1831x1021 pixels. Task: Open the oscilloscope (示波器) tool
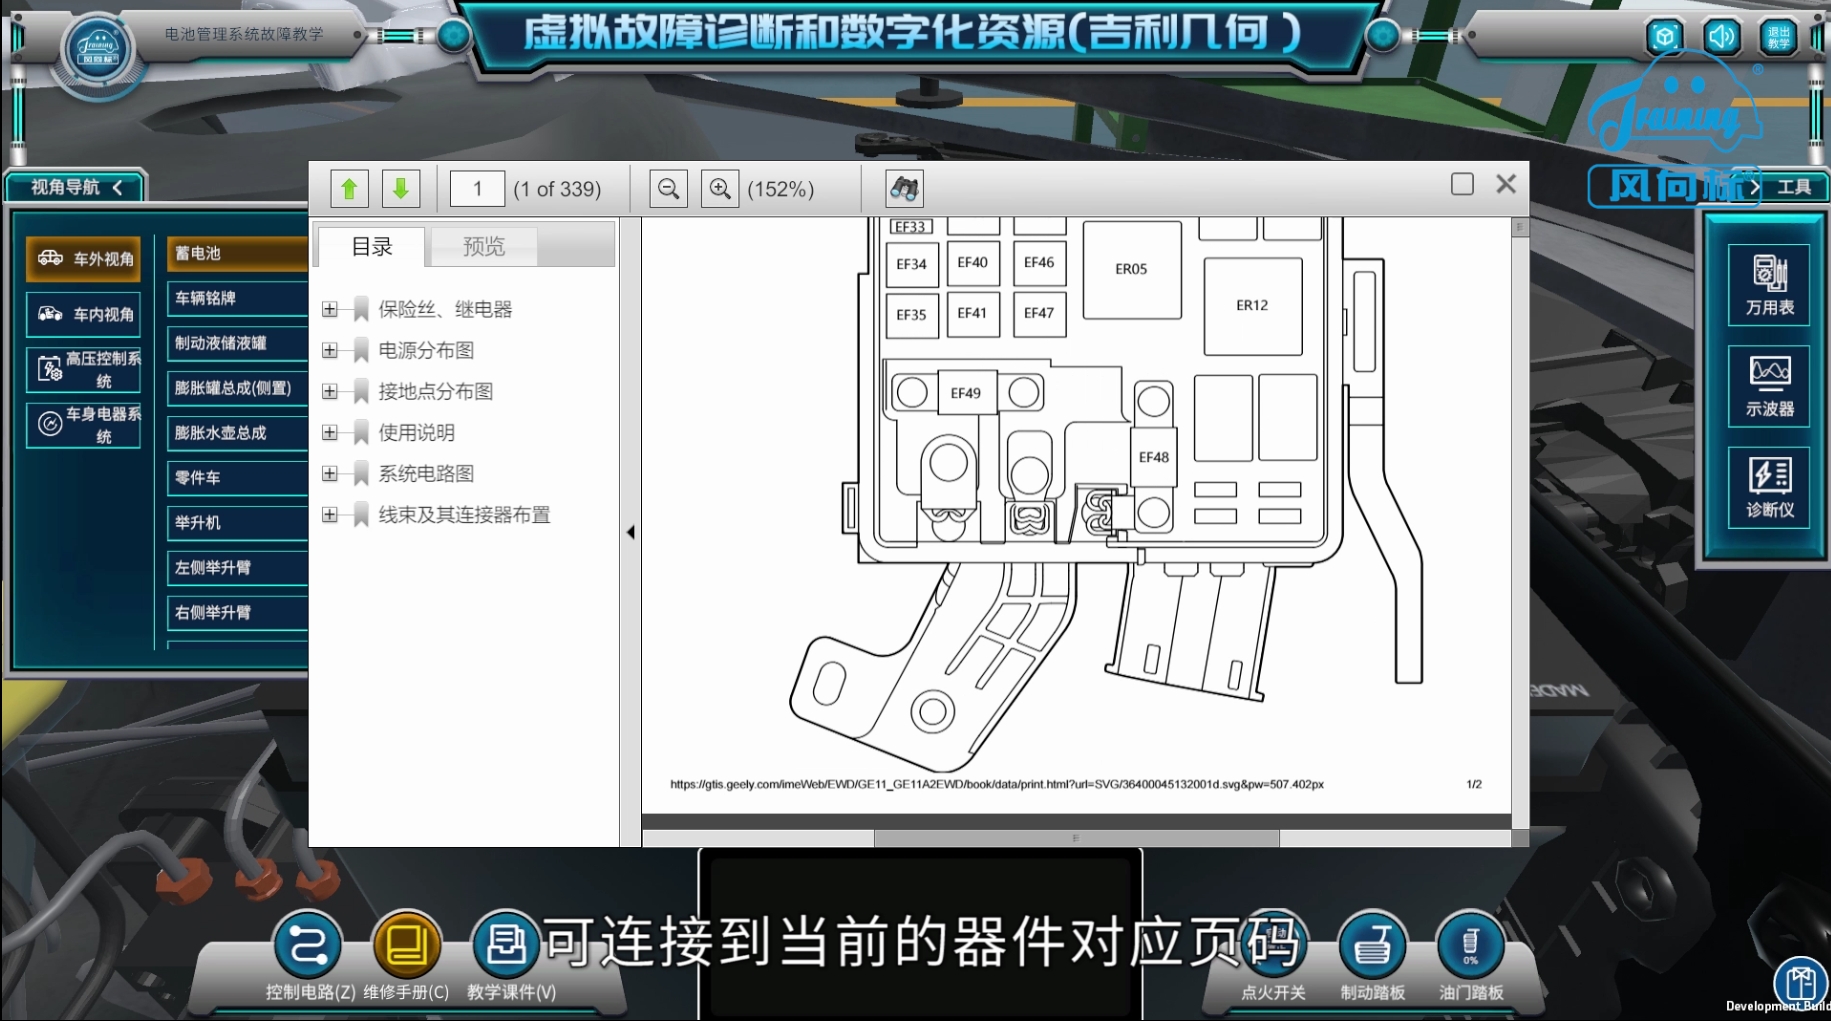[1769, 386]
